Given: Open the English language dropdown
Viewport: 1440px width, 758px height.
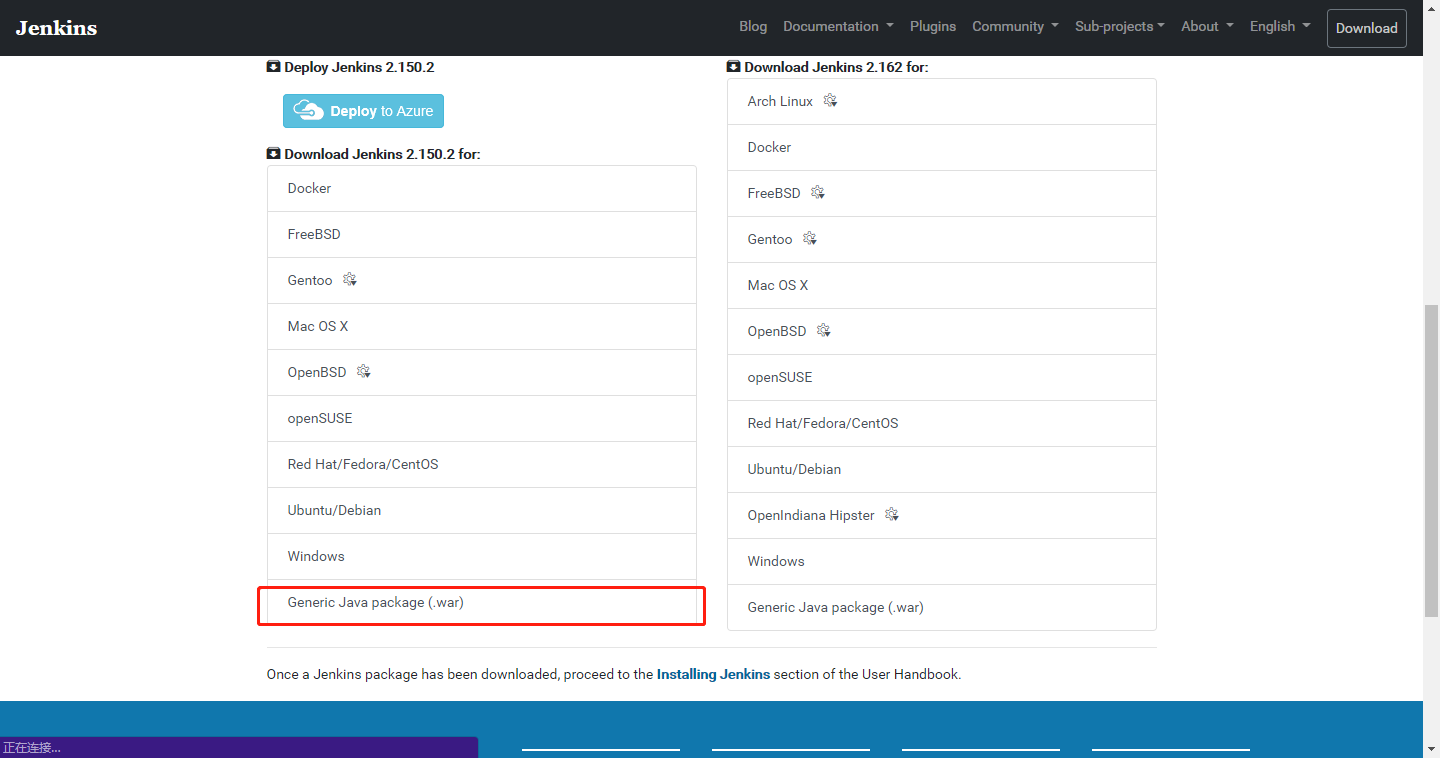Looking at the screenshot, I should click(x=1280, y=27).
